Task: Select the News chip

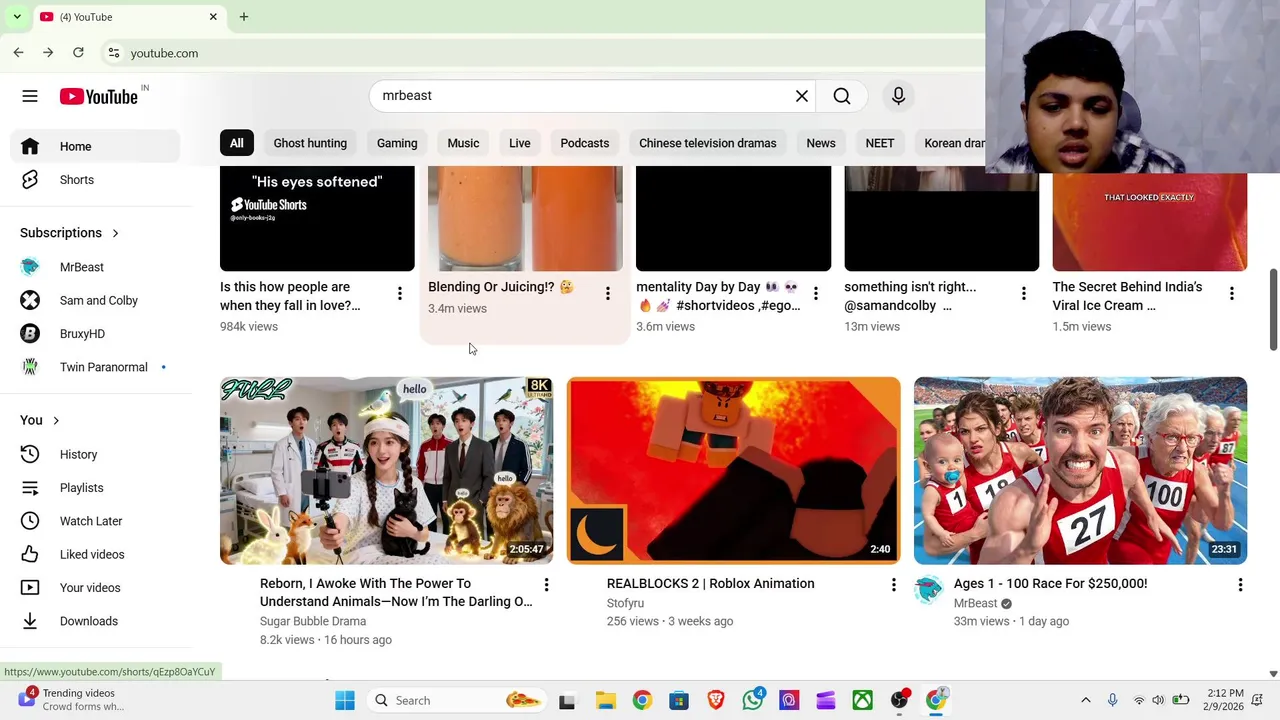Action: click(821, 143)
